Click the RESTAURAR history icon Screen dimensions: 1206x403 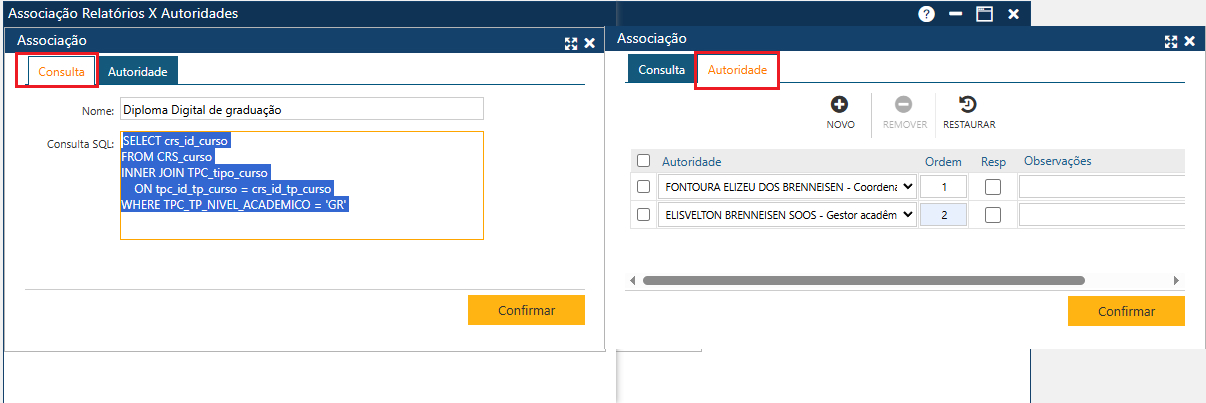click(968, 104)
